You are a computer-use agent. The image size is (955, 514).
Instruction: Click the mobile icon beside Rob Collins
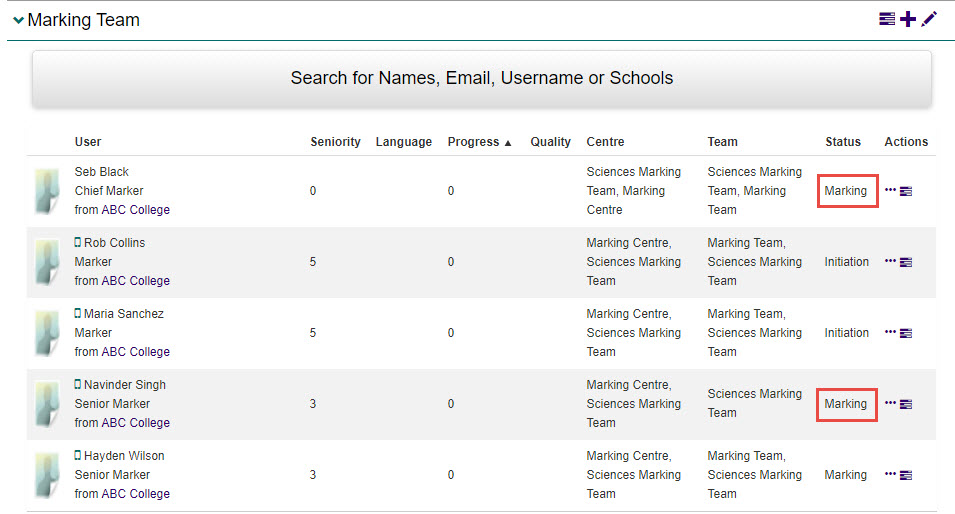tap(78, 243)
